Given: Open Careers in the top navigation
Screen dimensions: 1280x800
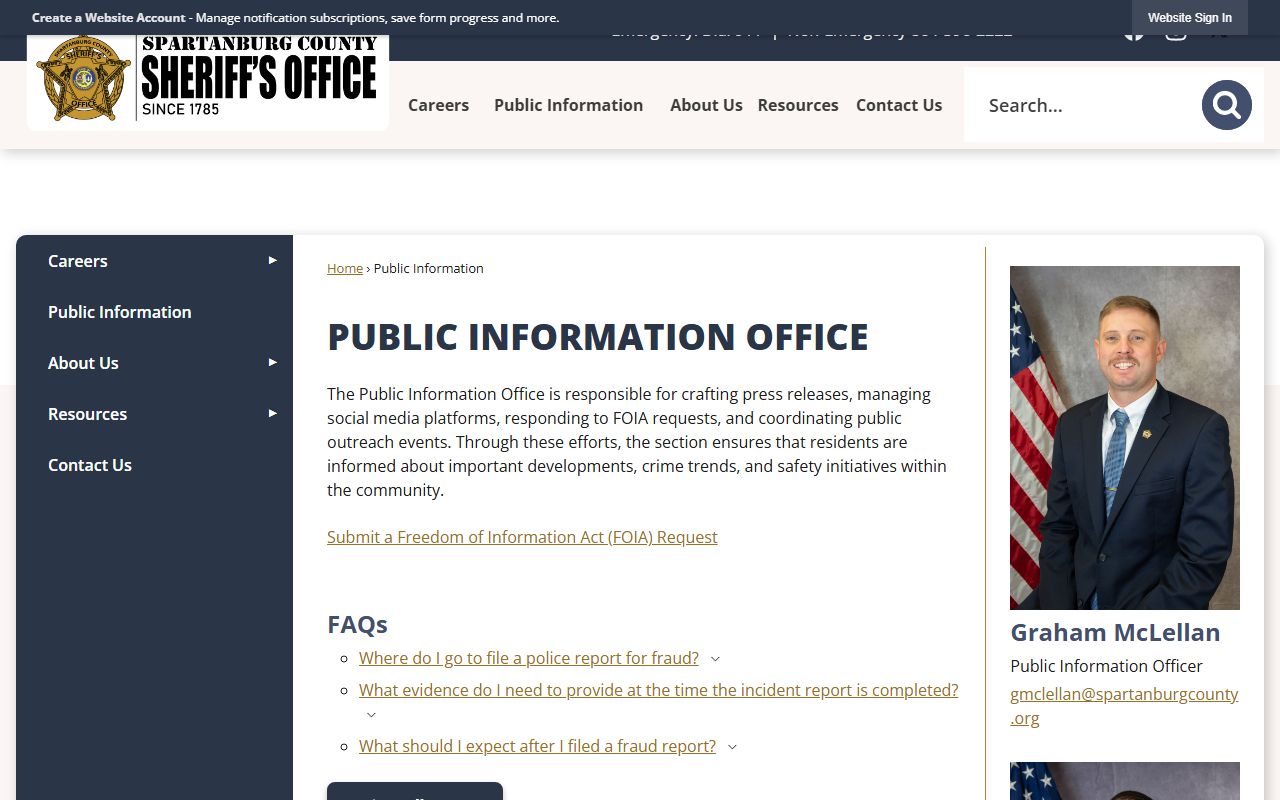Looking at the screenshot, I should [x=438, y=105].
